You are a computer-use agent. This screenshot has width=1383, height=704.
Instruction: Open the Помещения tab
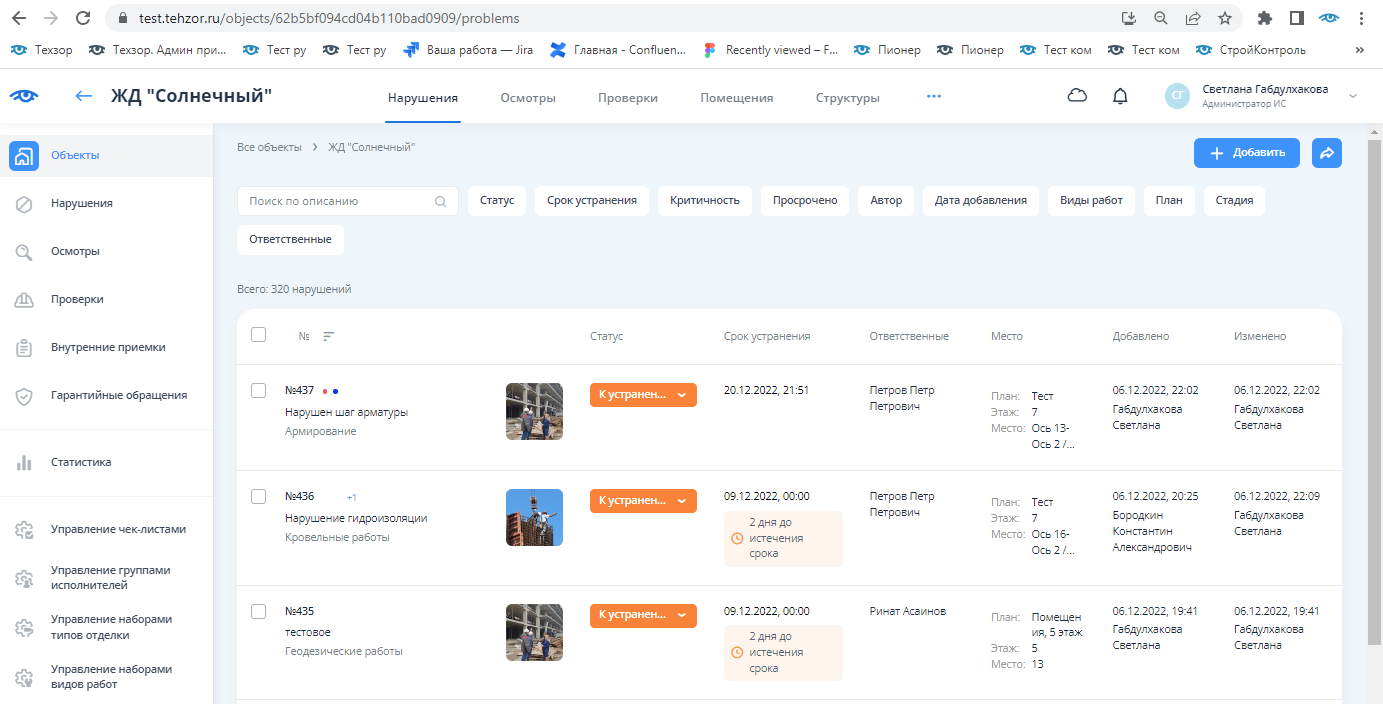pos(736,98)
